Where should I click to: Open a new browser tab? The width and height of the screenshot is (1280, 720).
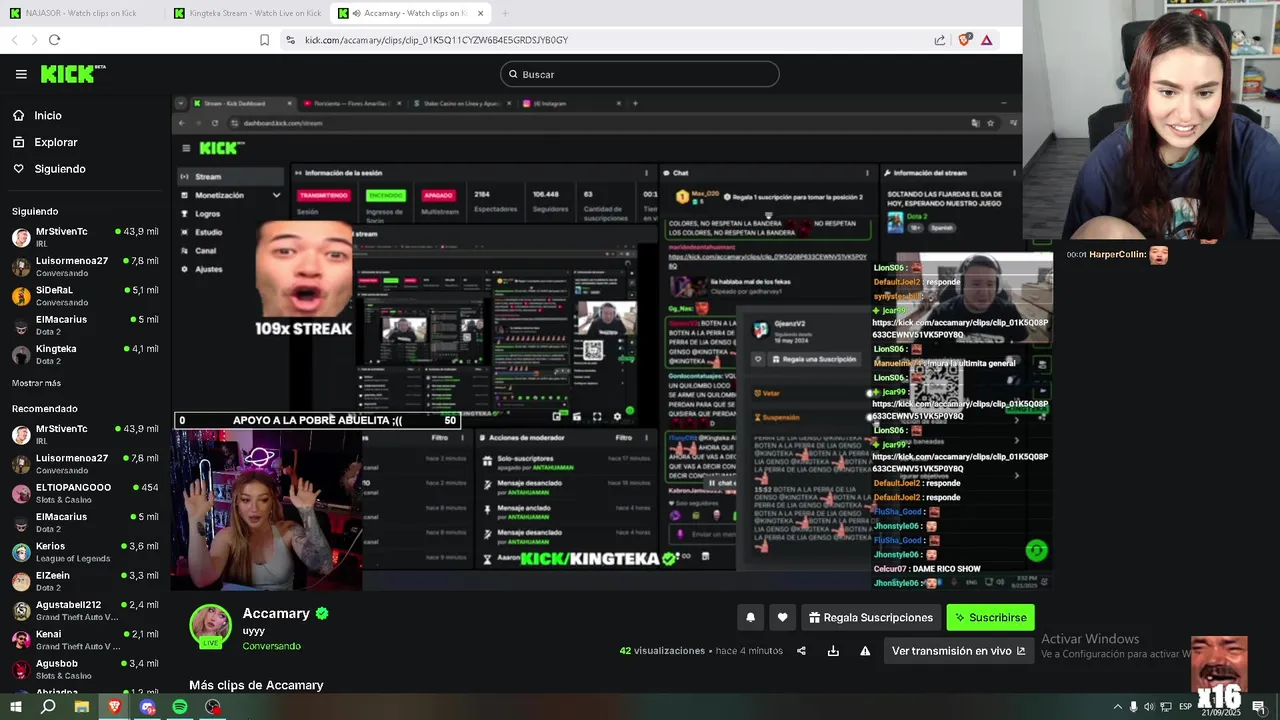pyautogui.click(x=505, y=13)
